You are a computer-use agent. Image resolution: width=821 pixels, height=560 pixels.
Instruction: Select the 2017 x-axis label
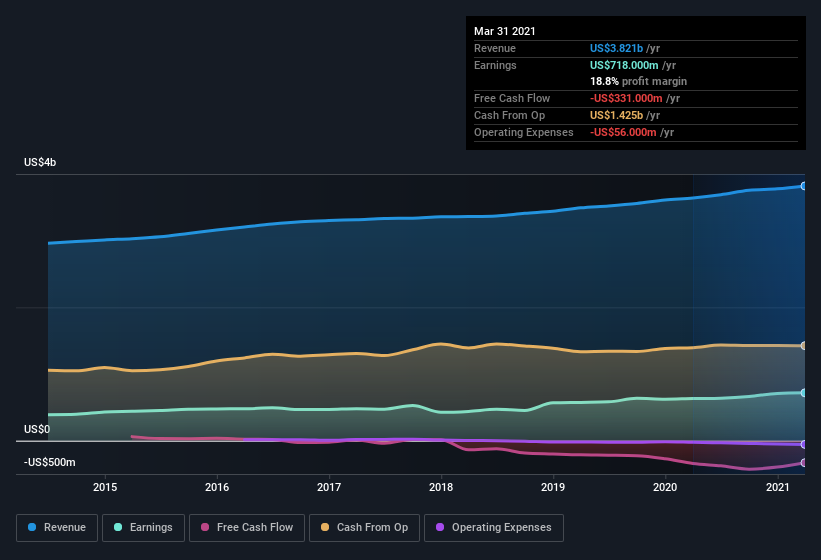[329, 487]
